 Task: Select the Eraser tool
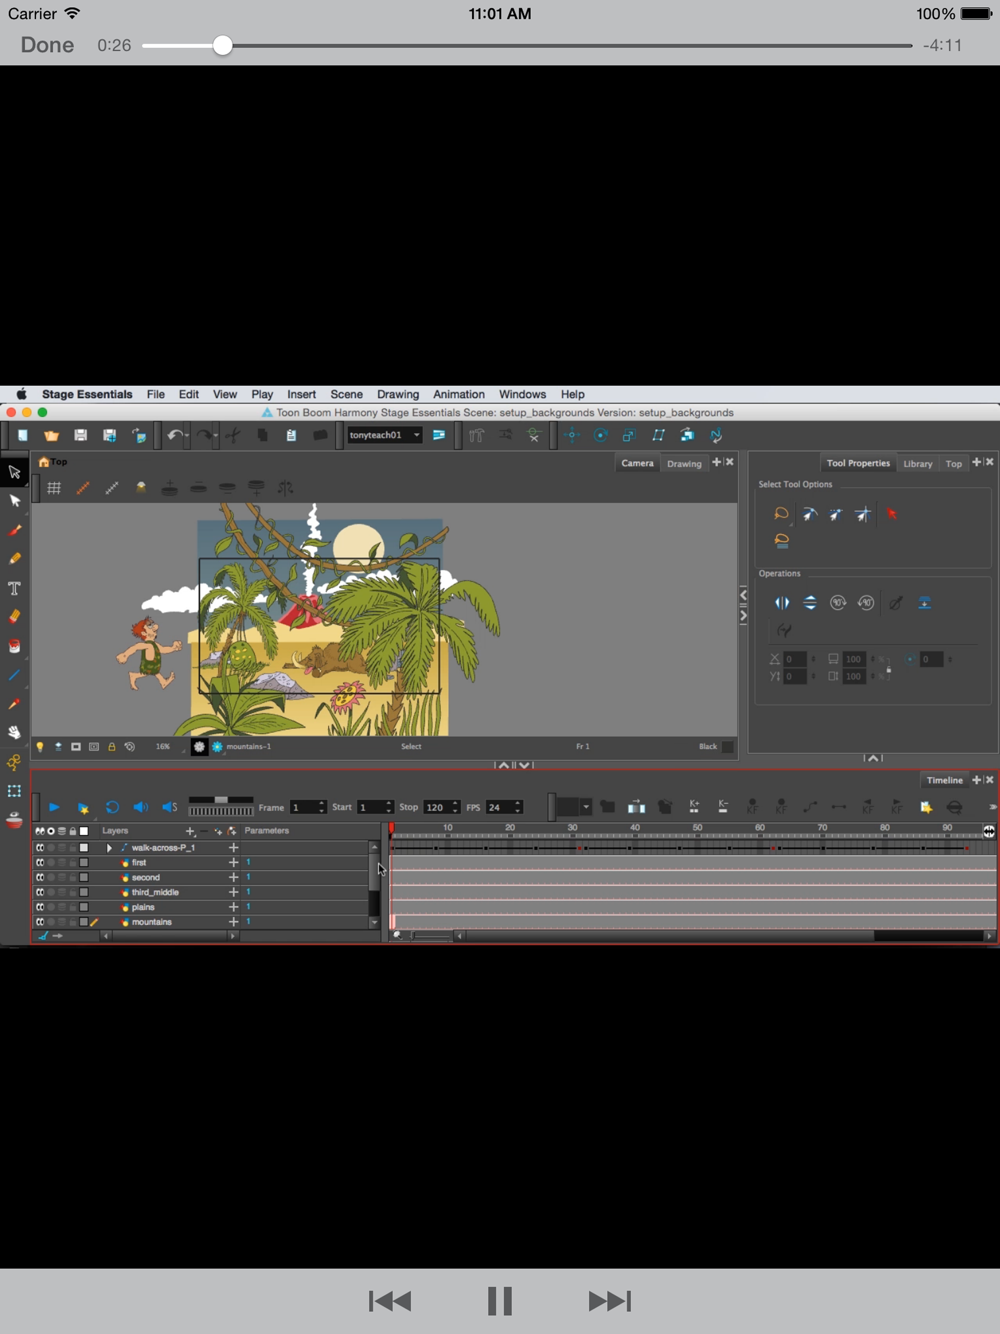coord(14,617)
